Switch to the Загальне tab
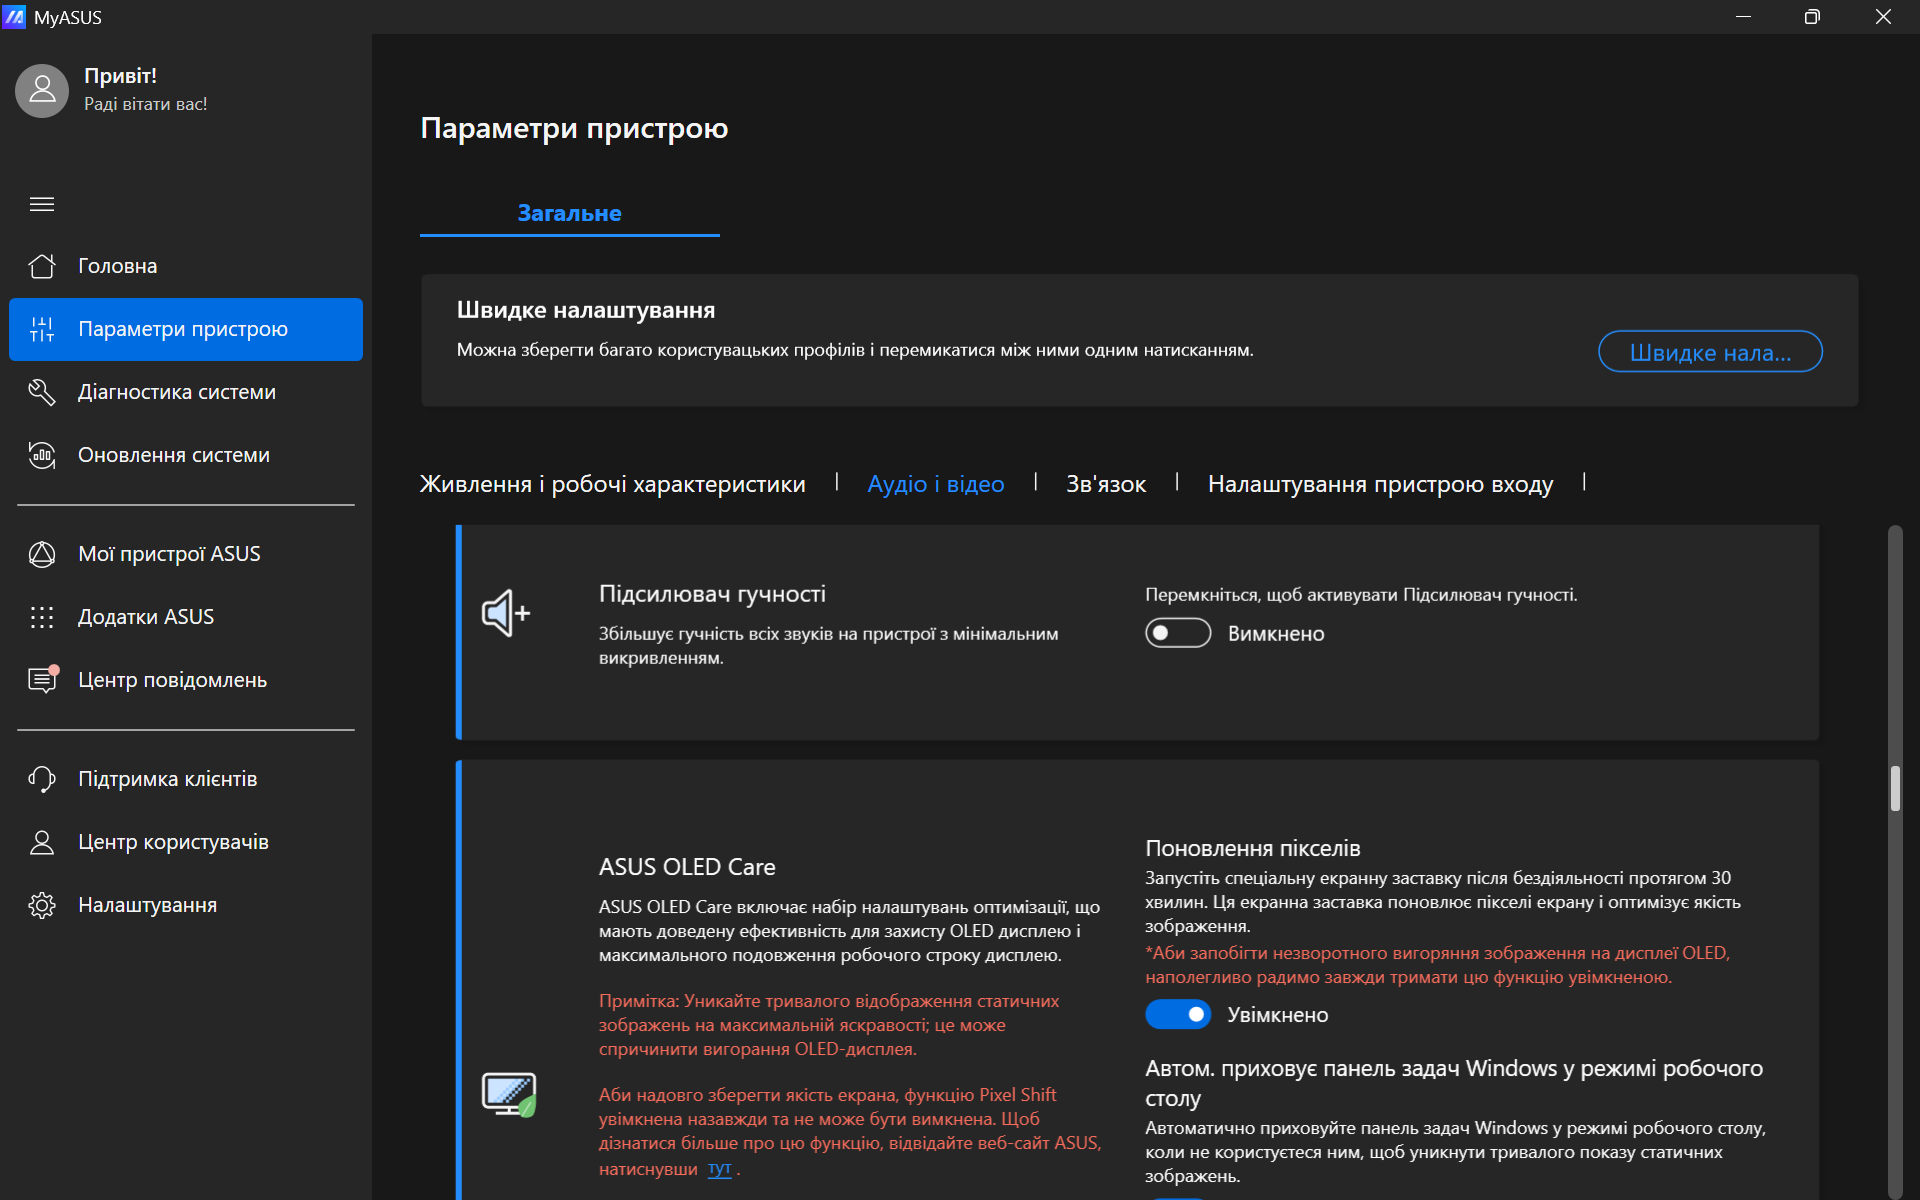This screenshot has height=1200, width=1920. pos(569,213)
